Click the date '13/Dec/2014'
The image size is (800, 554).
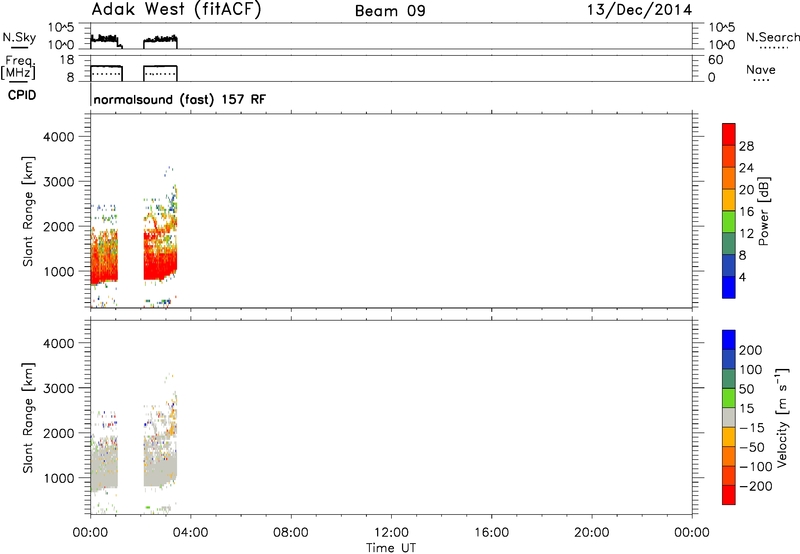pyautogui.click(x=640, y=10)
